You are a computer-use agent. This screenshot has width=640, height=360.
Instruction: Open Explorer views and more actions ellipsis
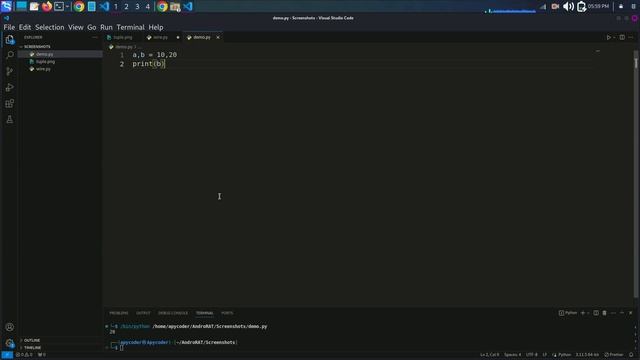click(95, 37)
